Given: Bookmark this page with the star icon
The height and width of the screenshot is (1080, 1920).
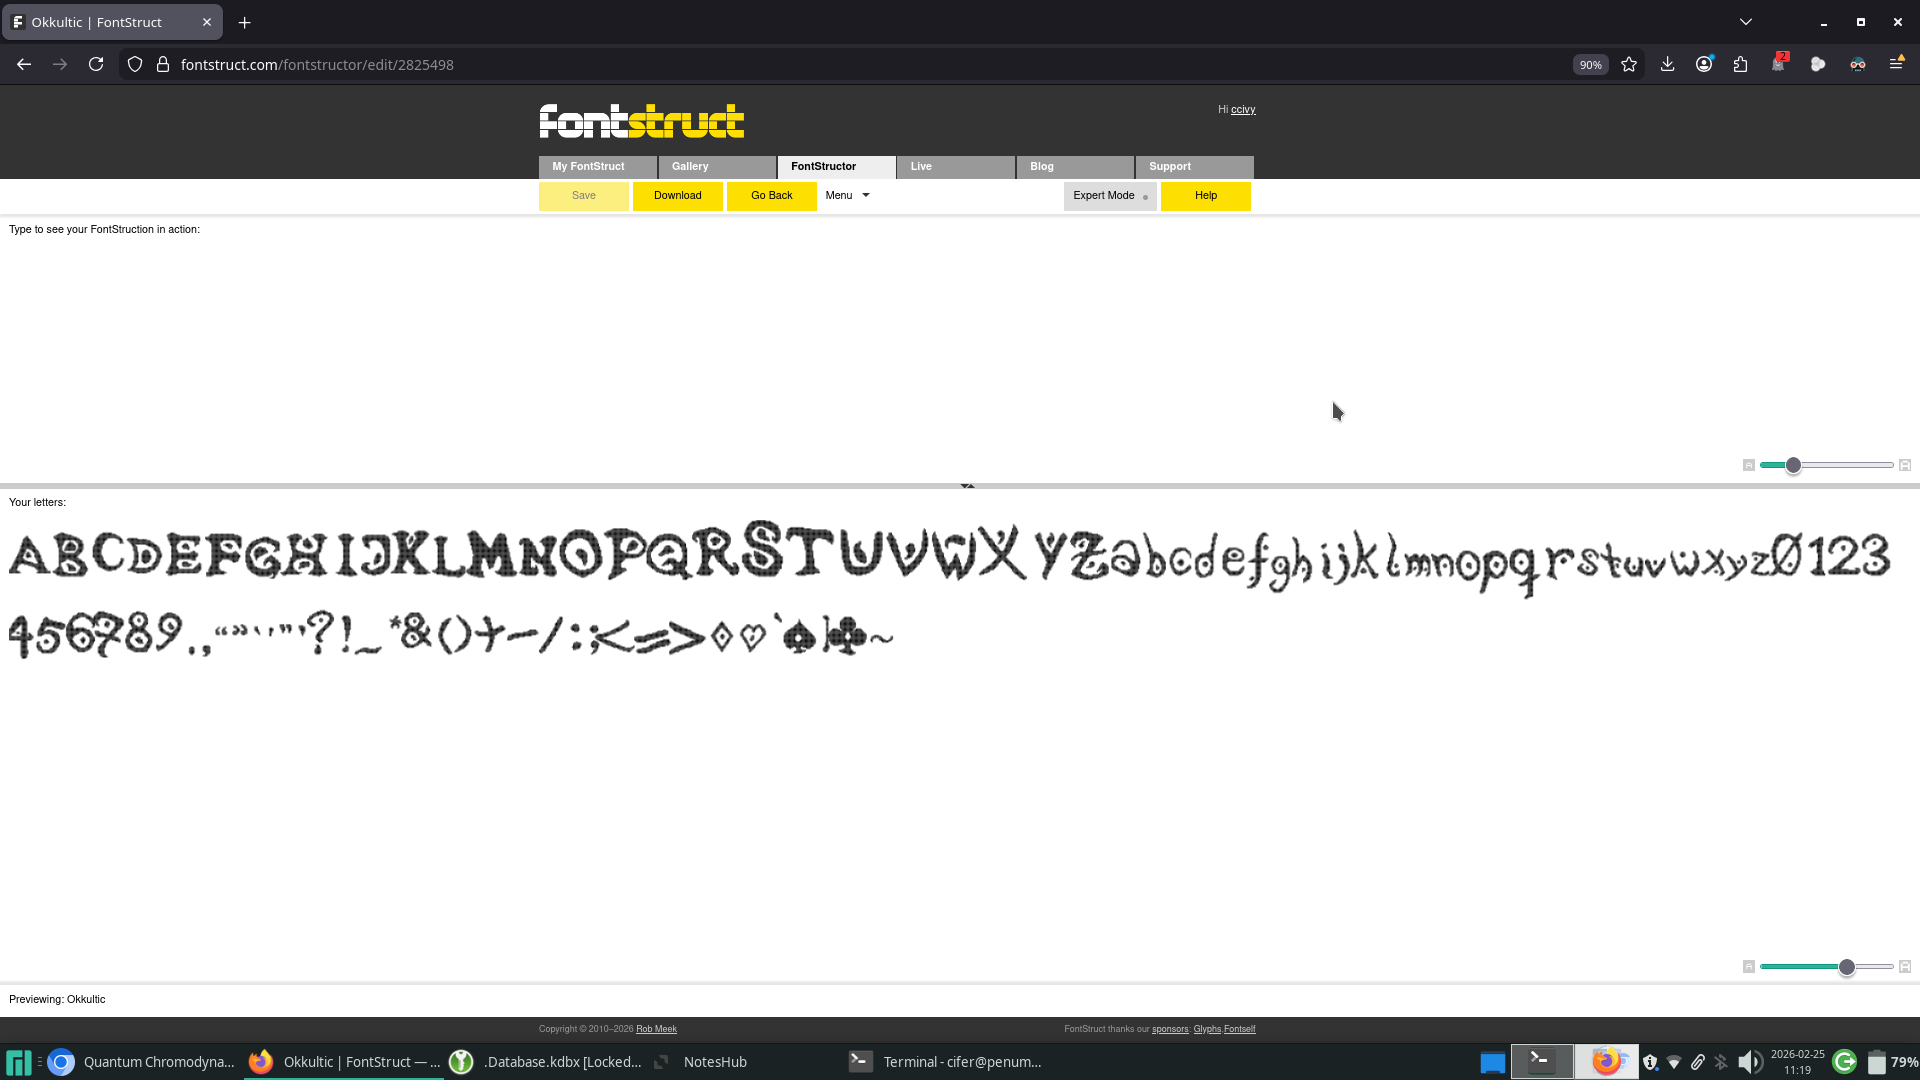Looking at the screenshot, I should [x=1629, y=65].
